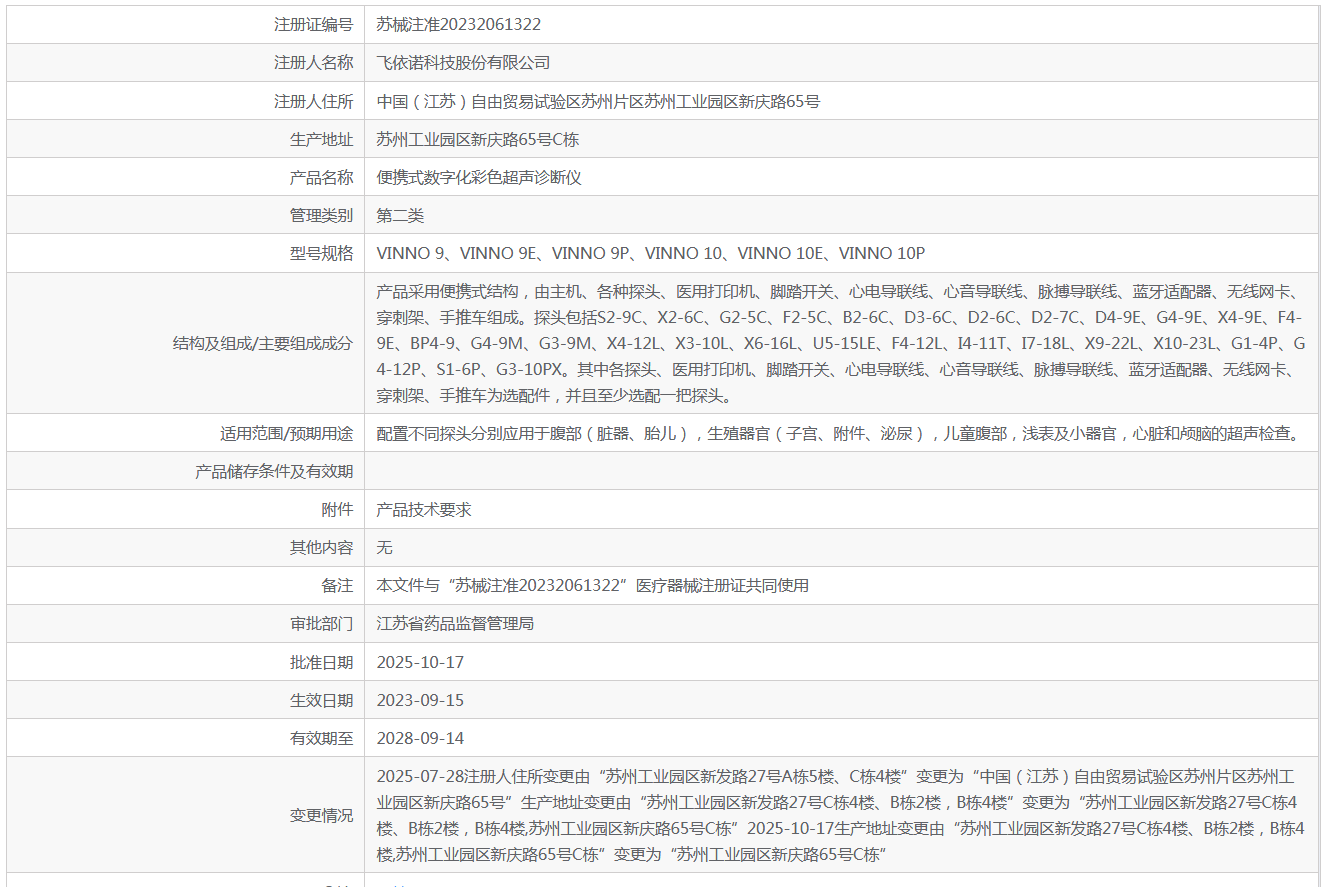Select the value '江苏省药品监督管理局'
Screen dimensions: 1328x887
click(455, 624)
